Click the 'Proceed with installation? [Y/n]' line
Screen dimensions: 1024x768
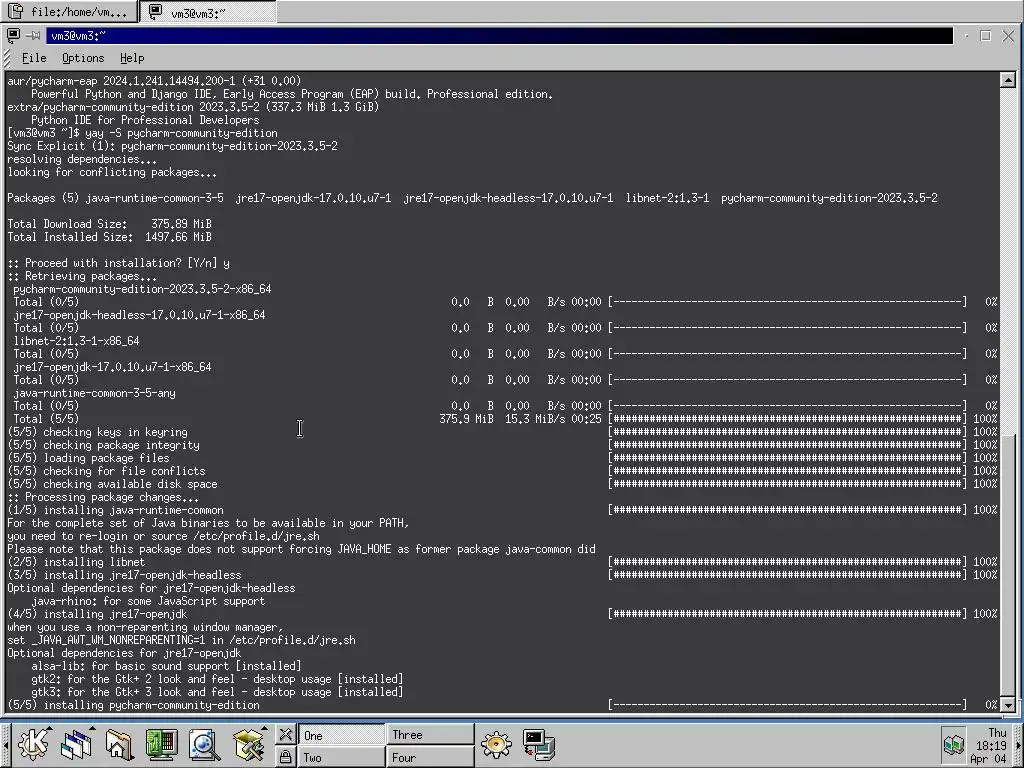click(x=118, y=263)
